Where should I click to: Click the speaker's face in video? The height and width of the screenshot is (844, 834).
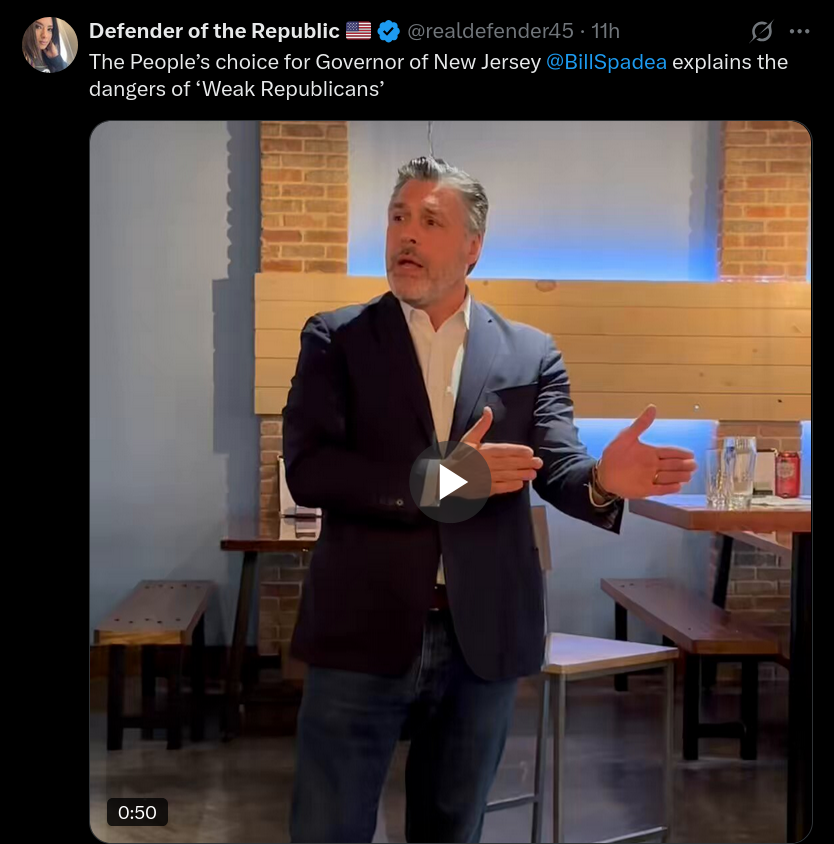(x=425, y=237)
